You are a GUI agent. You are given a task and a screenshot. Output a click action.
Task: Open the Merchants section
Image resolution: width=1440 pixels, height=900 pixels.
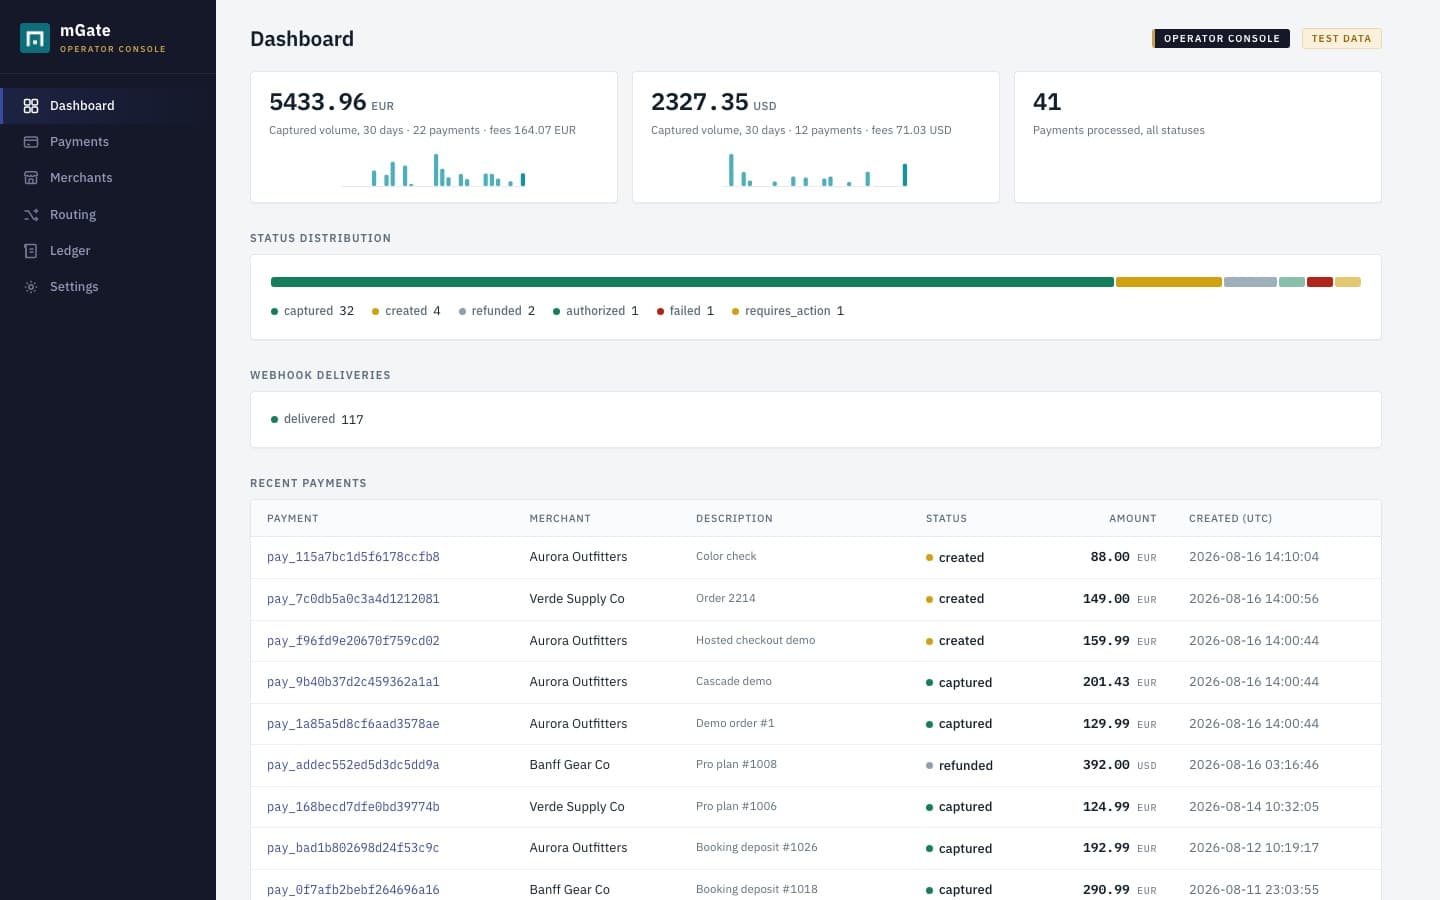pyautogui.click(x=108, y=178)
